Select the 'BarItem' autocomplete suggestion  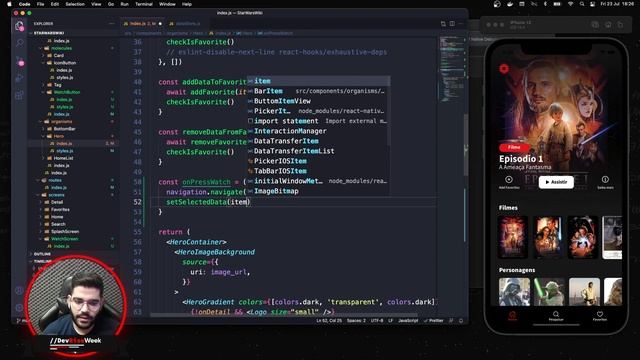[x=318, y=91]
